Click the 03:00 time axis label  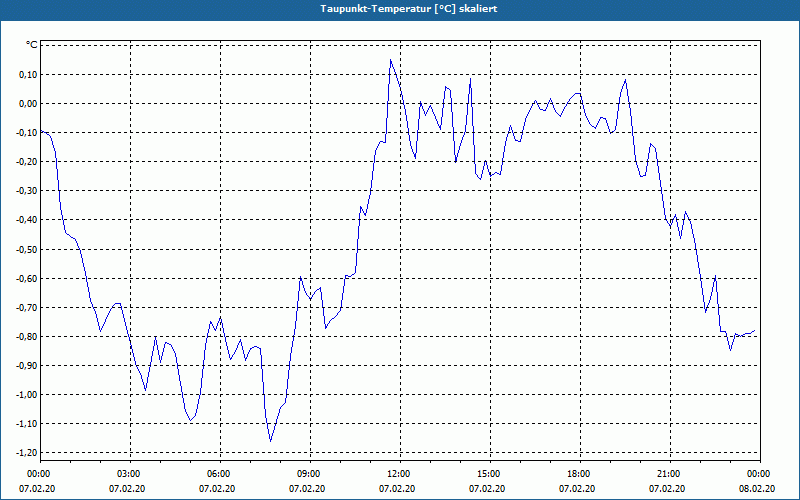coord(131,473)
